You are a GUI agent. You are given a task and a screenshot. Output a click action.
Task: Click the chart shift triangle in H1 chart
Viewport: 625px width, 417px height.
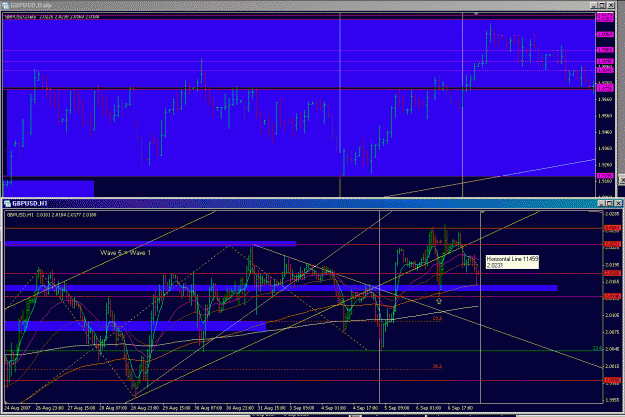pos(482,212)
